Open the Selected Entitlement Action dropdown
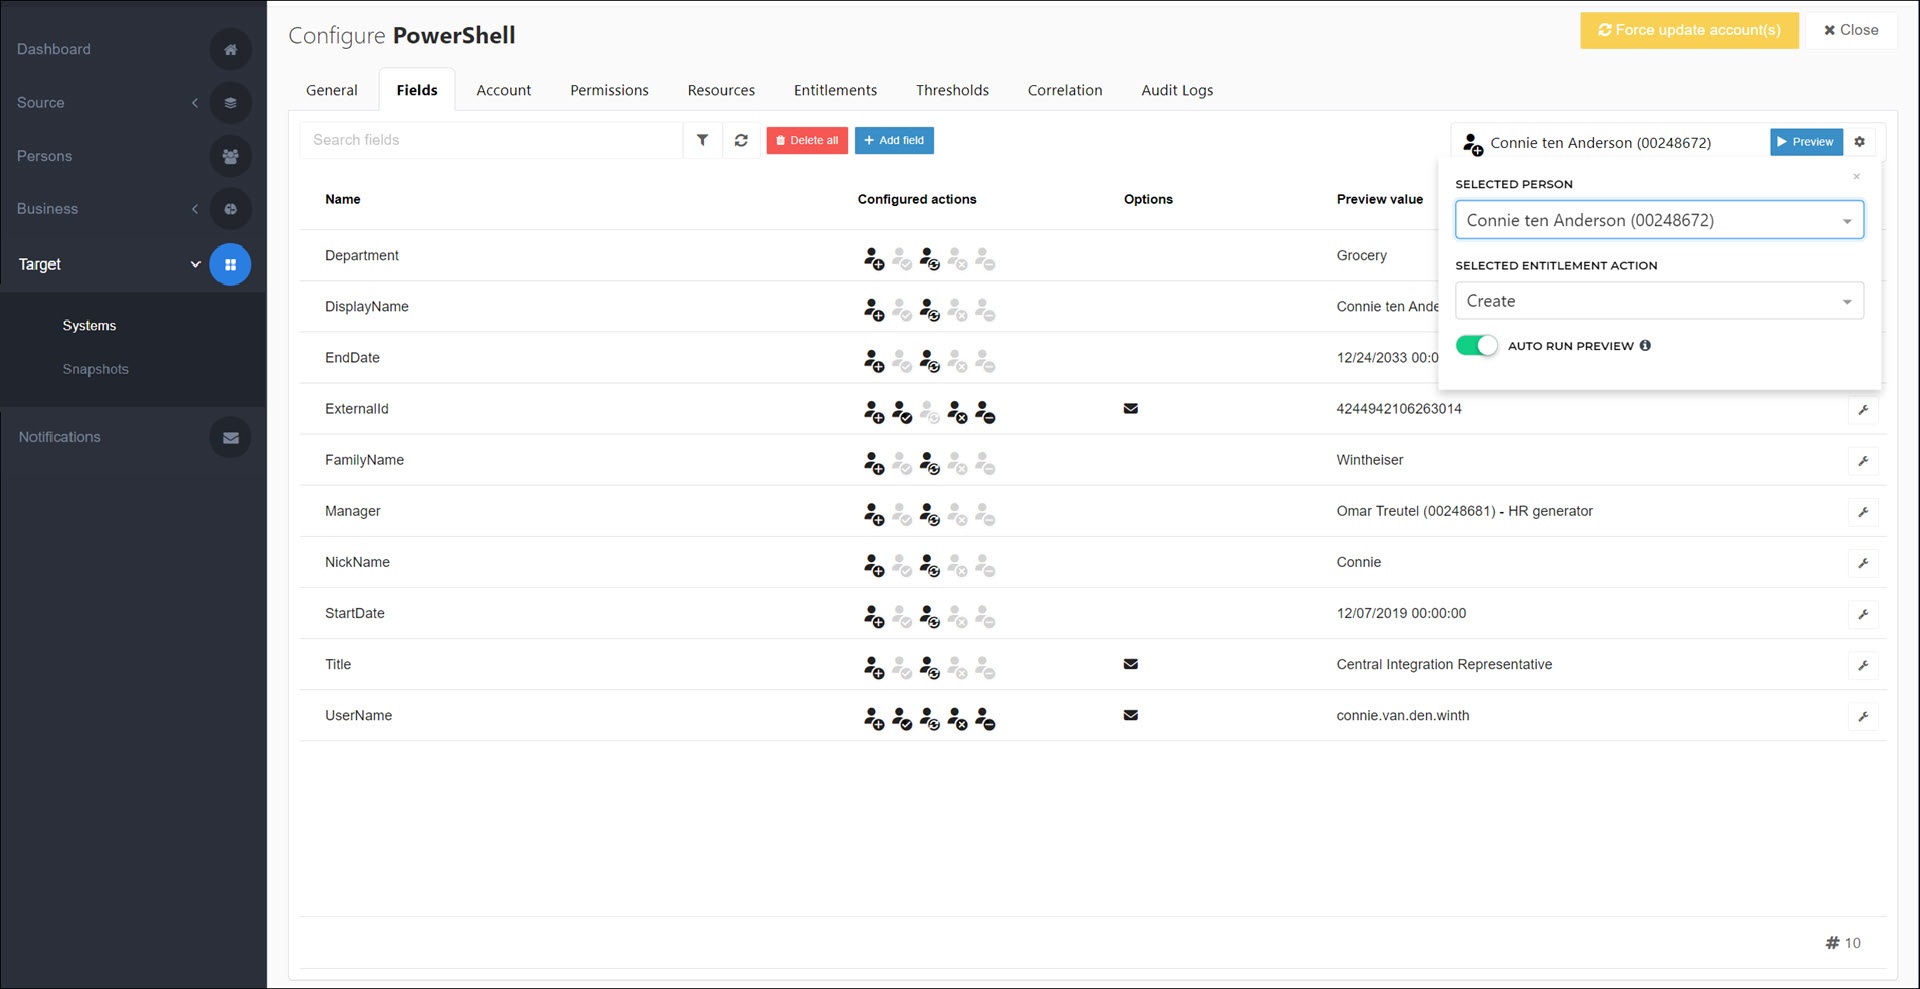The width and height of the screenshot is (1920, 989). tap(1659, 301)
